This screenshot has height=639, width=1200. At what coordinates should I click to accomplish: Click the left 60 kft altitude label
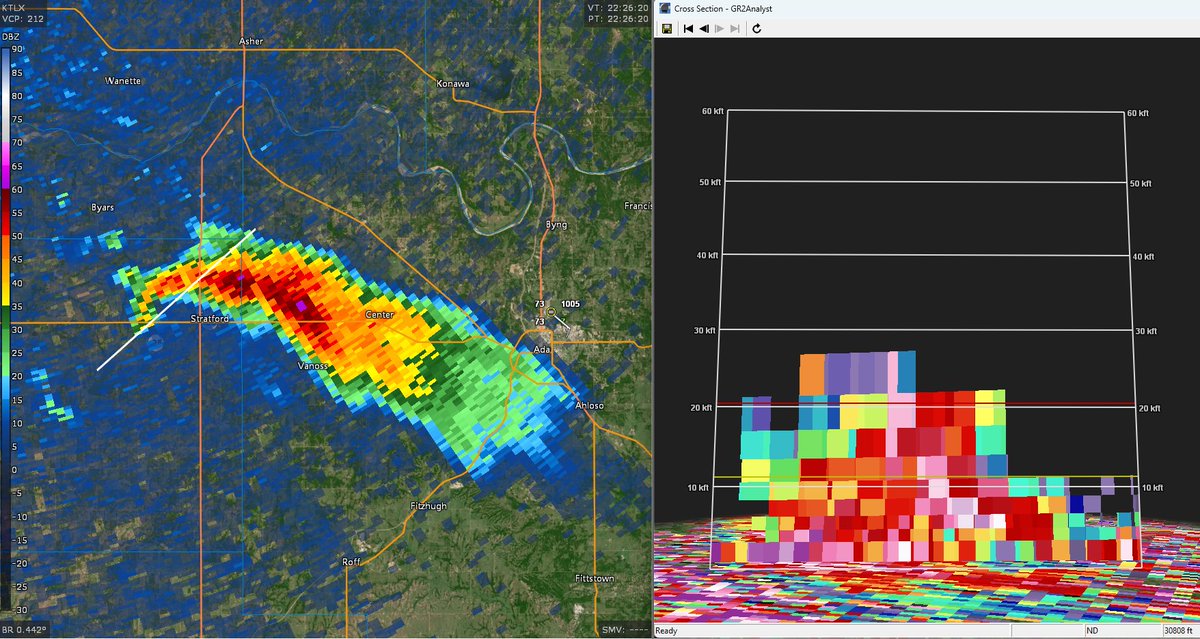pyautogui.click(x=711, y=112)
